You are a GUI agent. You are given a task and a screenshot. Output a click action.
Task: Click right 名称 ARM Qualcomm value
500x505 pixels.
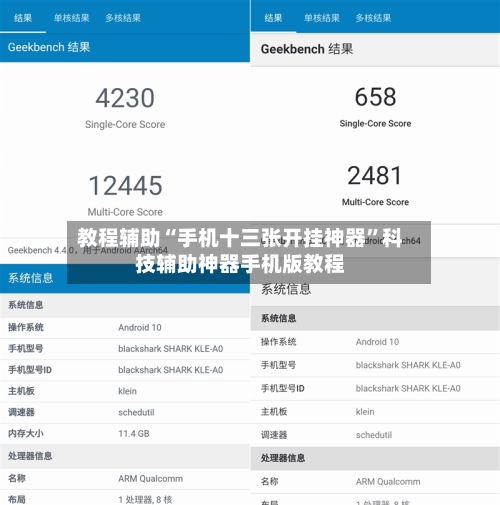coord(388,482)
